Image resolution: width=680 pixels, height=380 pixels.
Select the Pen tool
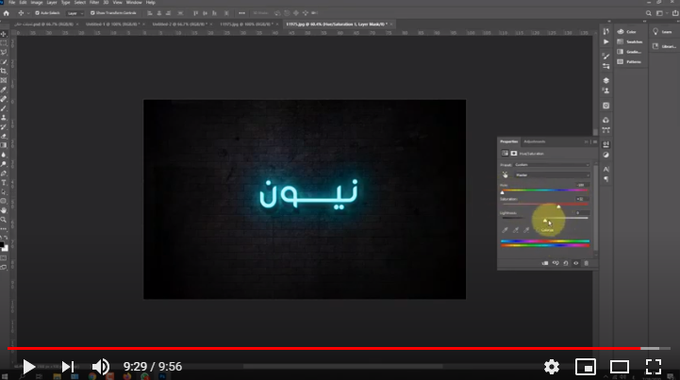[4, 174]
